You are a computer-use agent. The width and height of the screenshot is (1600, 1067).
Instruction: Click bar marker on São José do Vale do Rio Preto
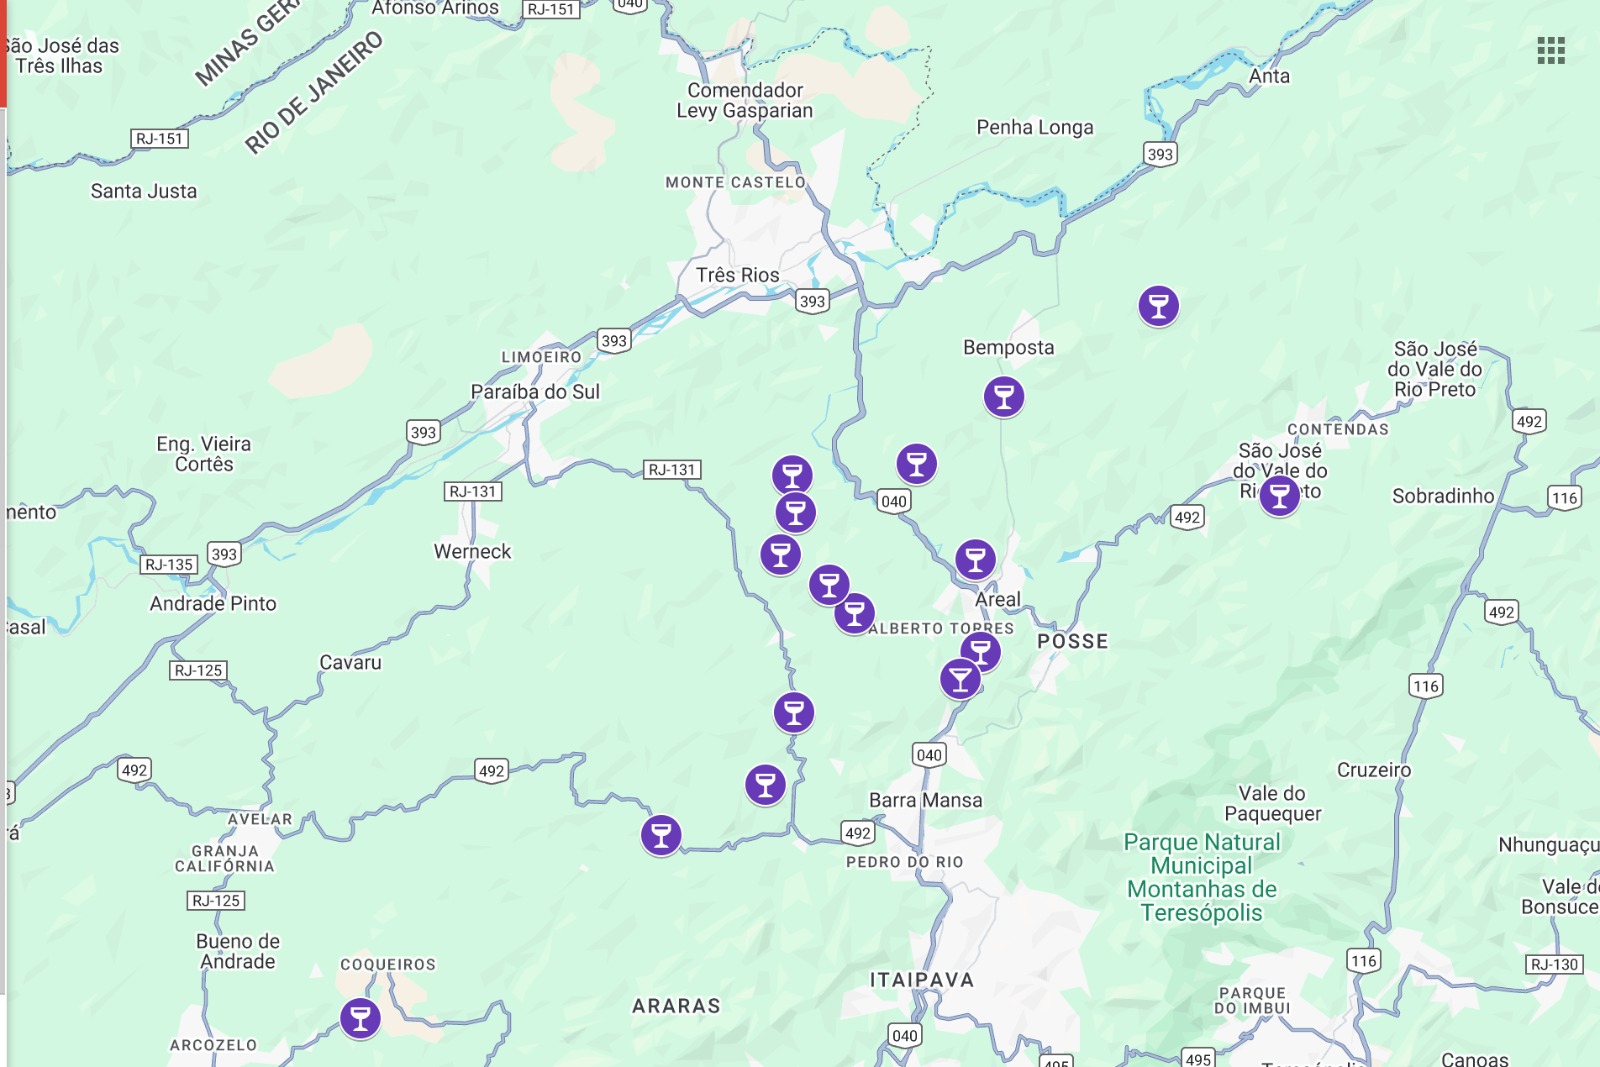click(x=1279, y=495)
